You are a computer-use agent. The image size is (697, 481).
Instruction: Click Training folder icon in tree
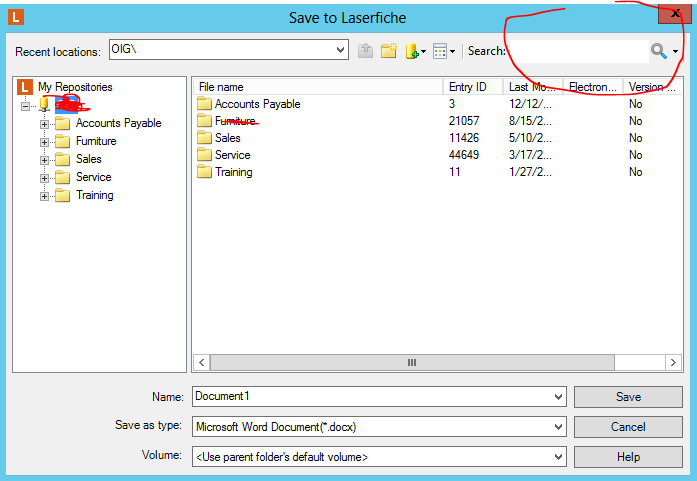tap(63, 195)
